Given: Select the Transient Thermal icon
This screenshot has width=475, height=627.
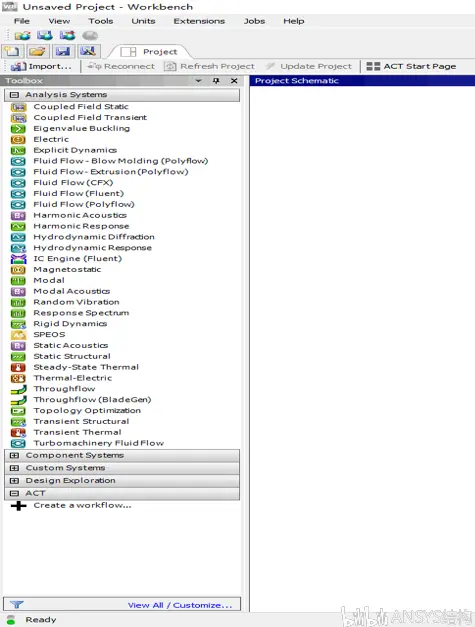Looking at the screenshot, I should click(x=18, y=432).
